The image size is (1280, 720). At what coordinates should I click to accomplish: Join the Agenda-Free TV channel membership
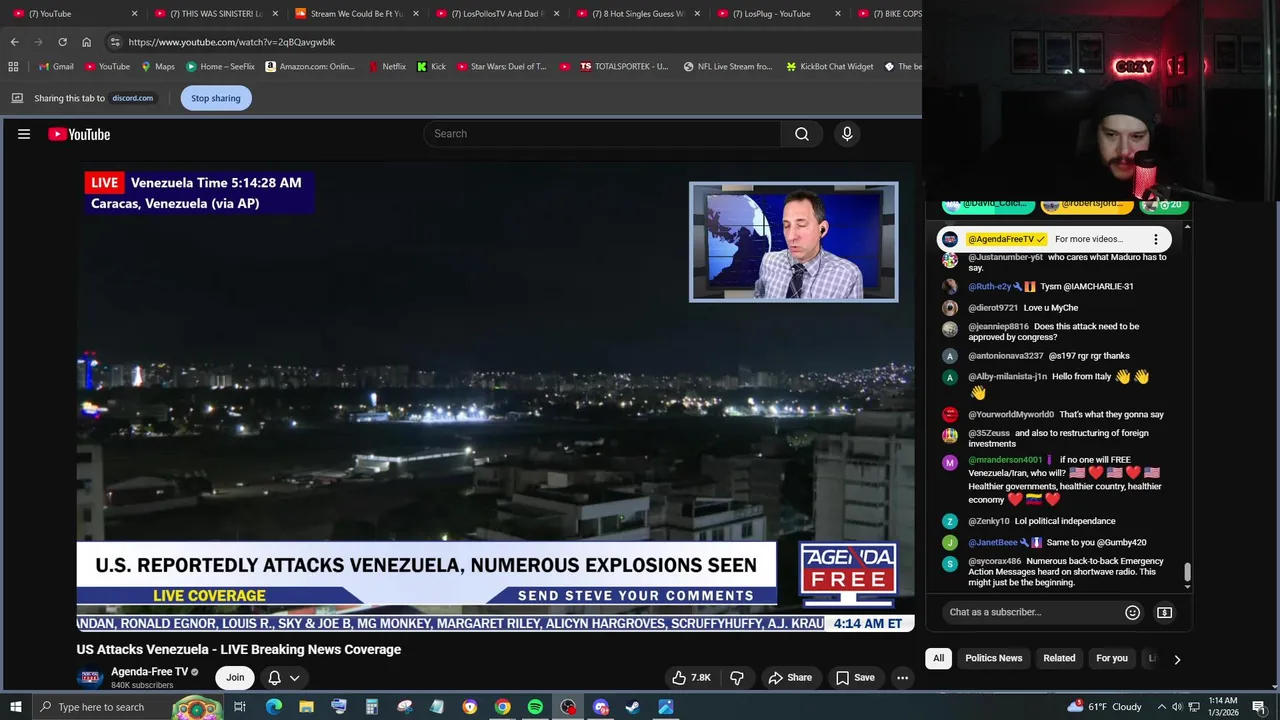(x=235, y=678)
